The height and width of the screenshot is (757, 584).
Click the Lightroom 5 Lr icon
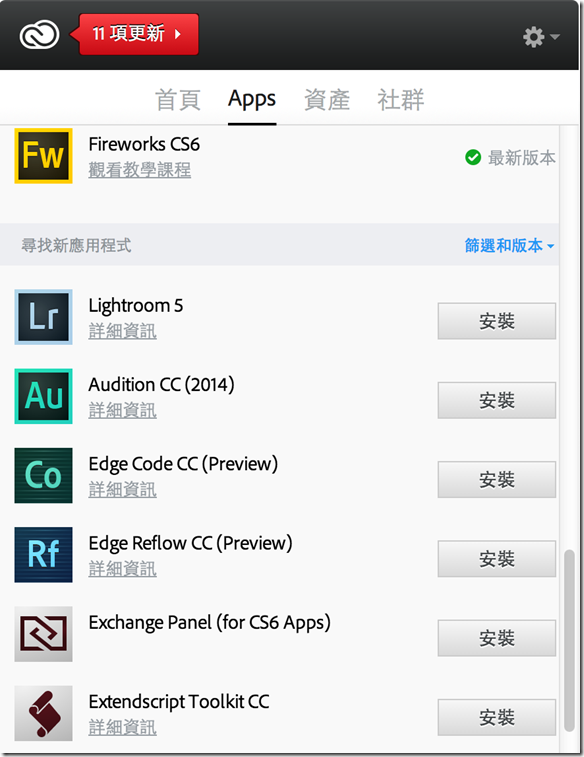43,317
